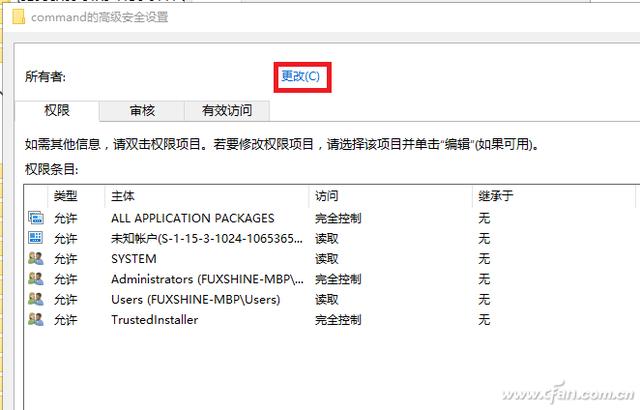640x410 pixels.
Task: Select the SYSTEM principal entry
Action: pyautogui.click(x=134, y=259)
